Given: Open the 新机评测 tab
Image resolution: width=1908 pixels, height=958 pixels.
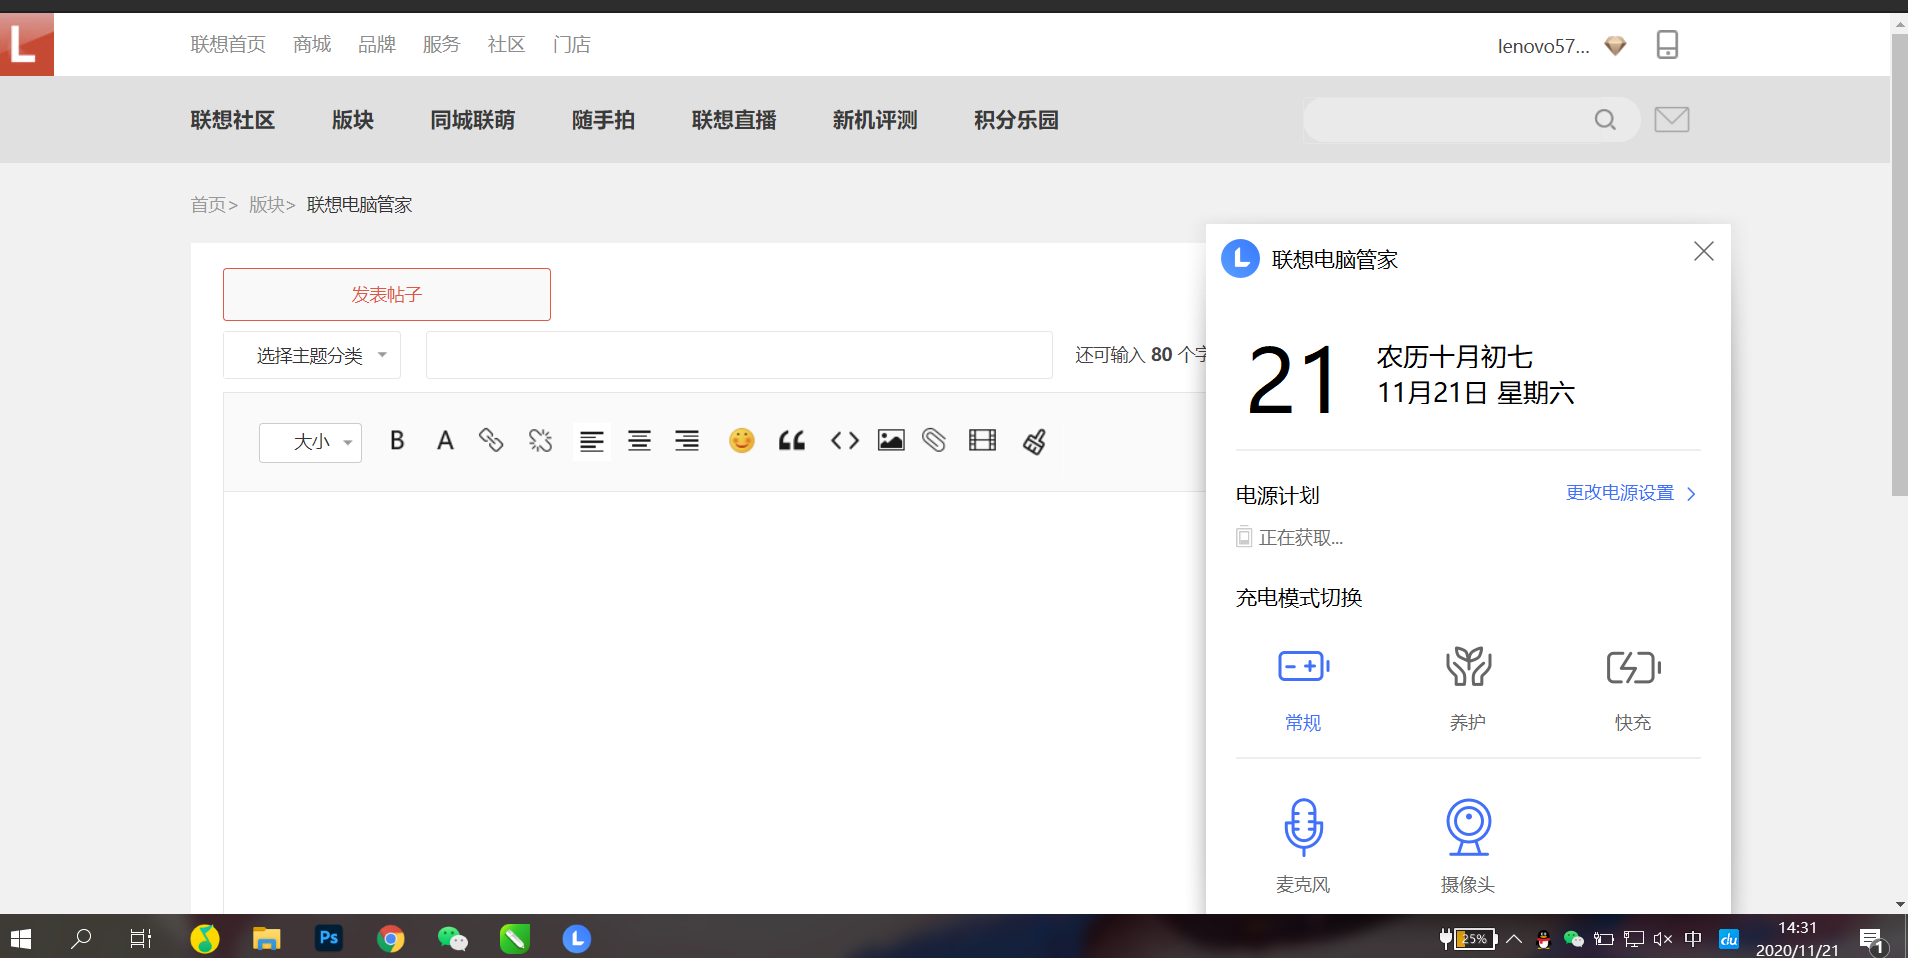Looking at the screenshot, I should 875,120.
